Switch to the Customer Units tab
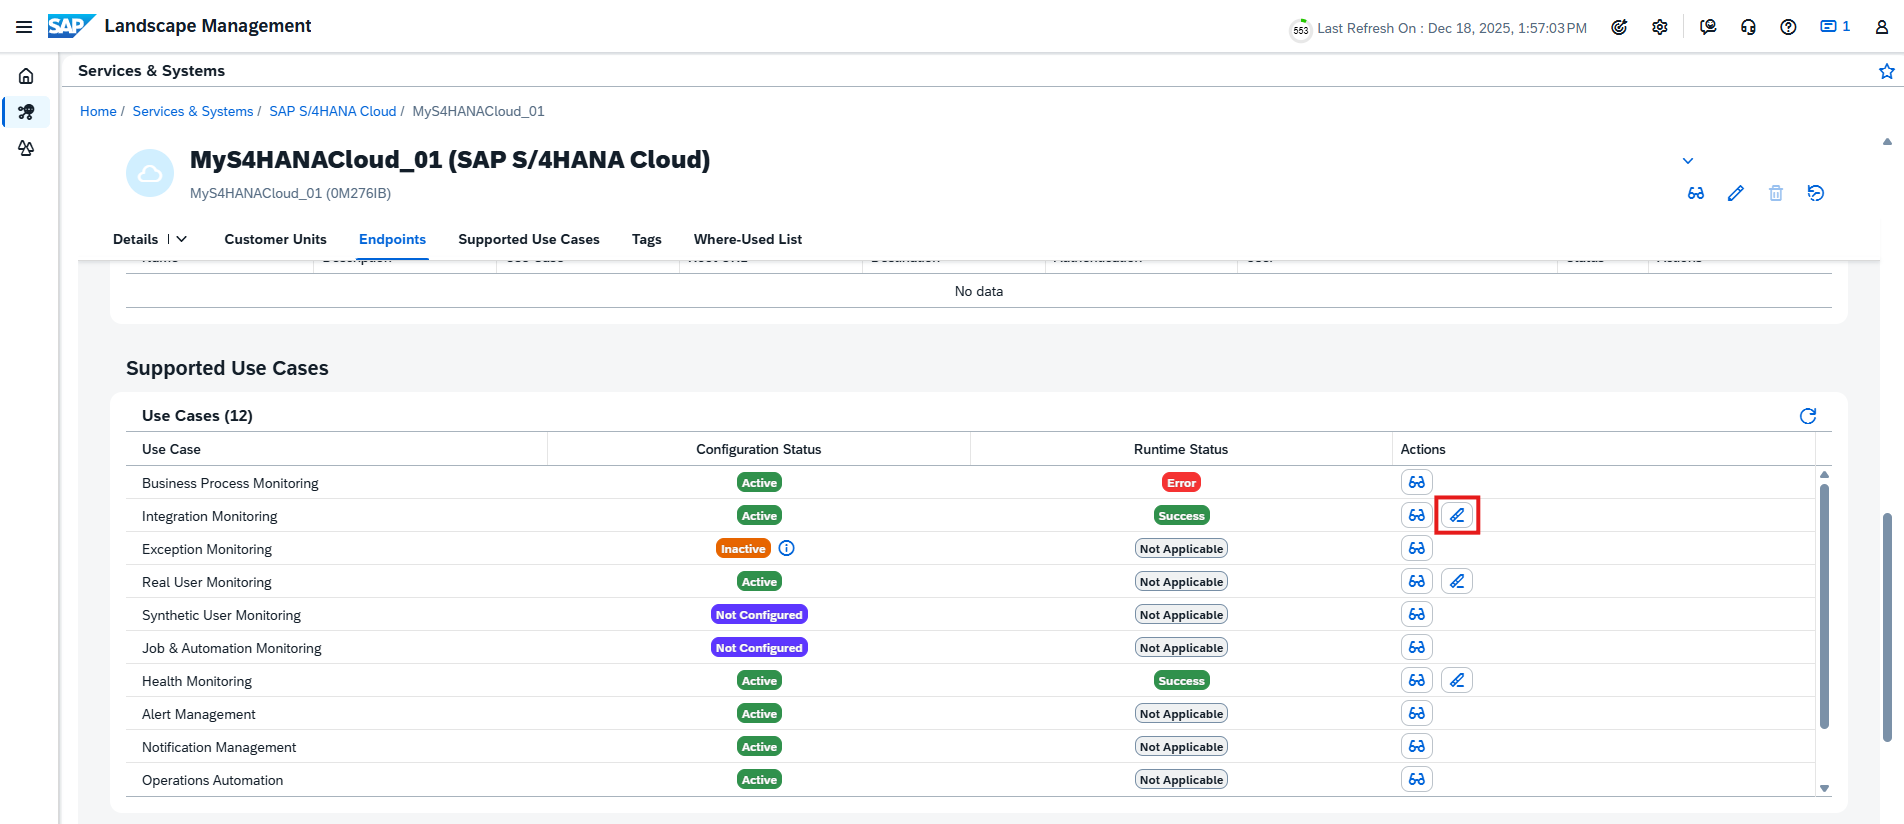The image size is (1904, 824). point(275,239)
